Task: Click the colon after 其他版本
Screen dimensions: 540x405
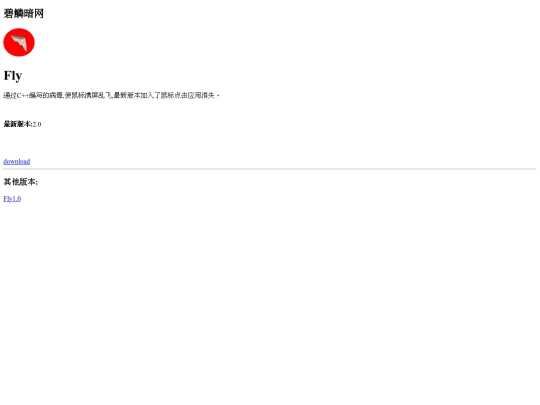Action: pos(37,182)
